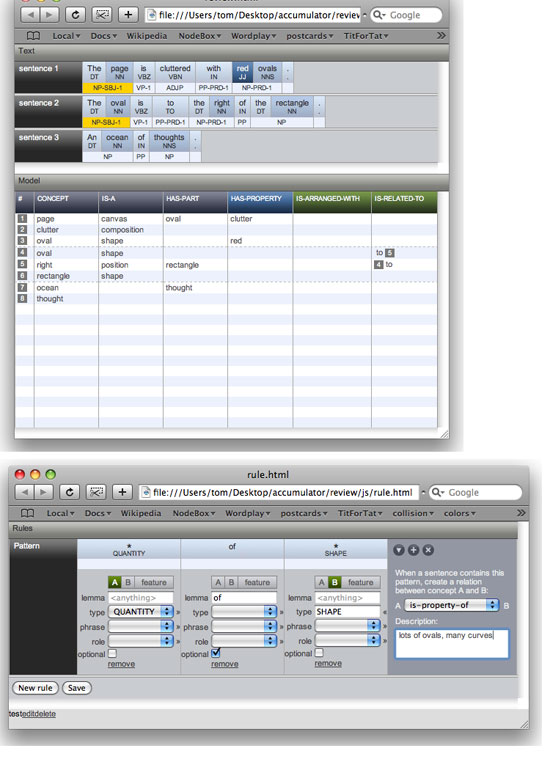Open the colors bookmarks menu
Image resolution: width=550 pixels, height=770 pixels.
point(460,513)
